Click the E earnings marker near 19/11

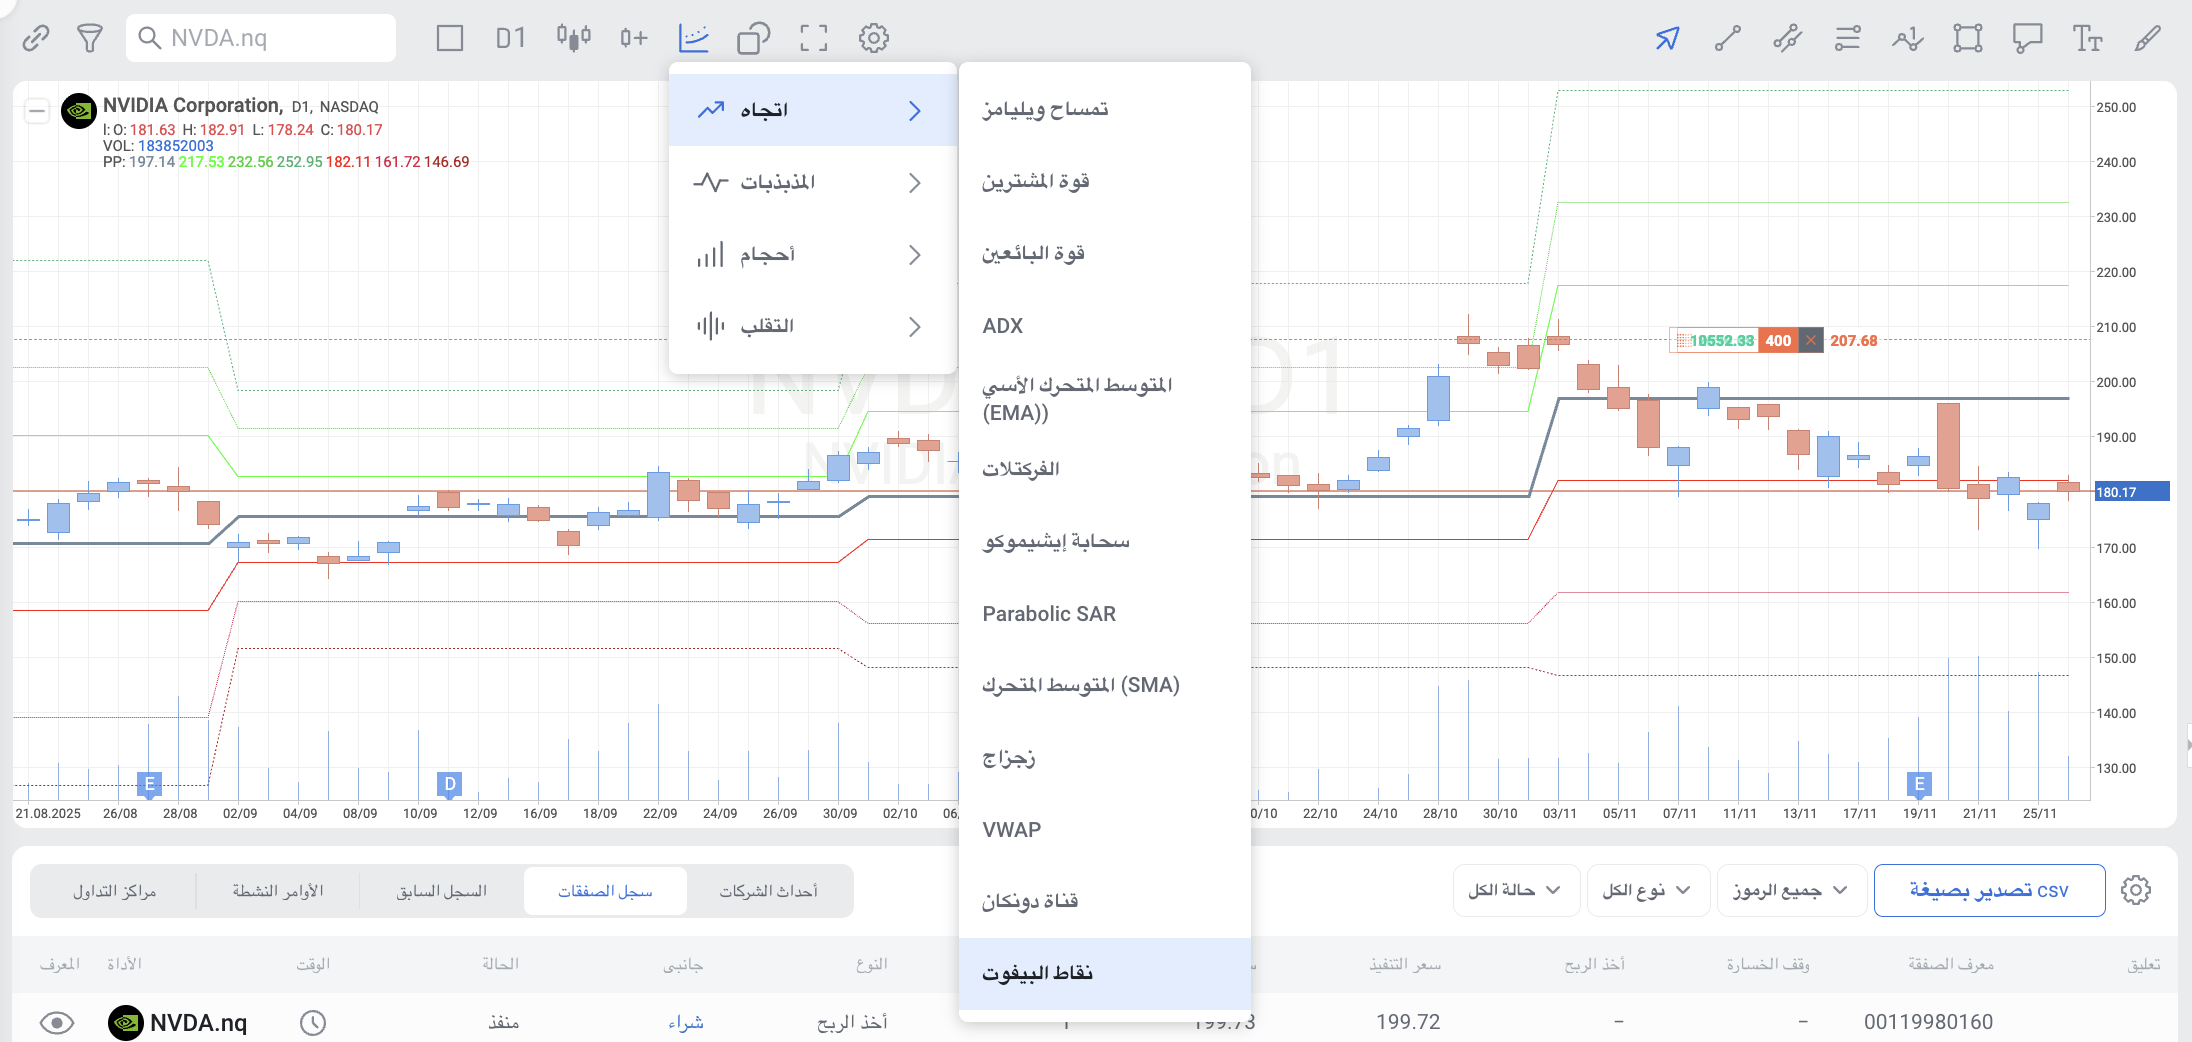pyautogui.click(x=1918, y=784)
